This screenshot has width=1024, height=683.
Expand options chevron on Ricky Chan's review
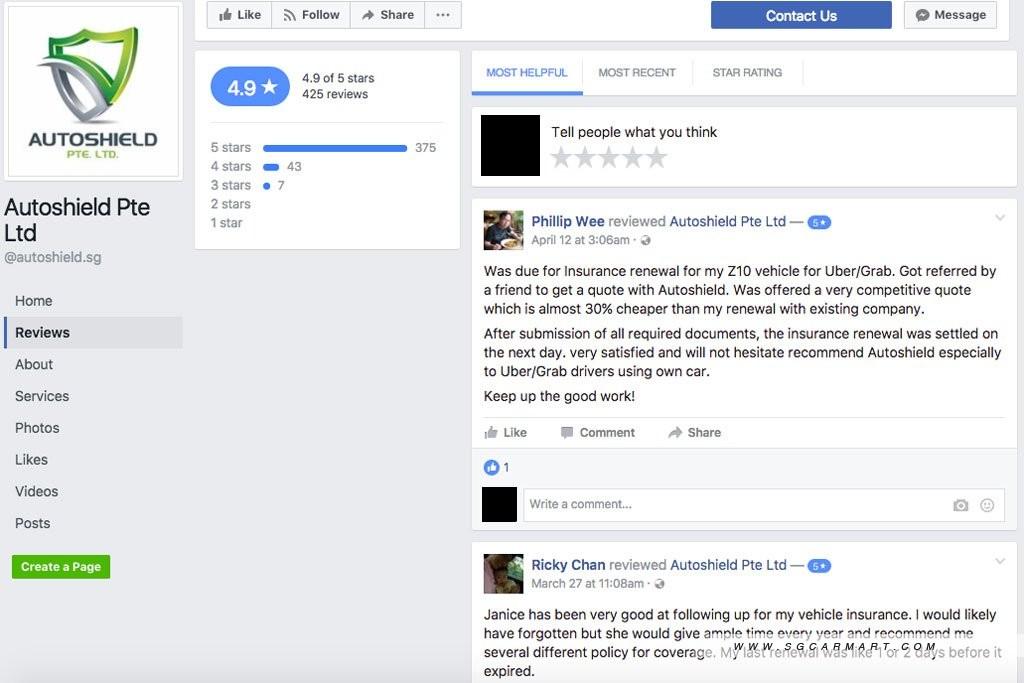point(999,561)
